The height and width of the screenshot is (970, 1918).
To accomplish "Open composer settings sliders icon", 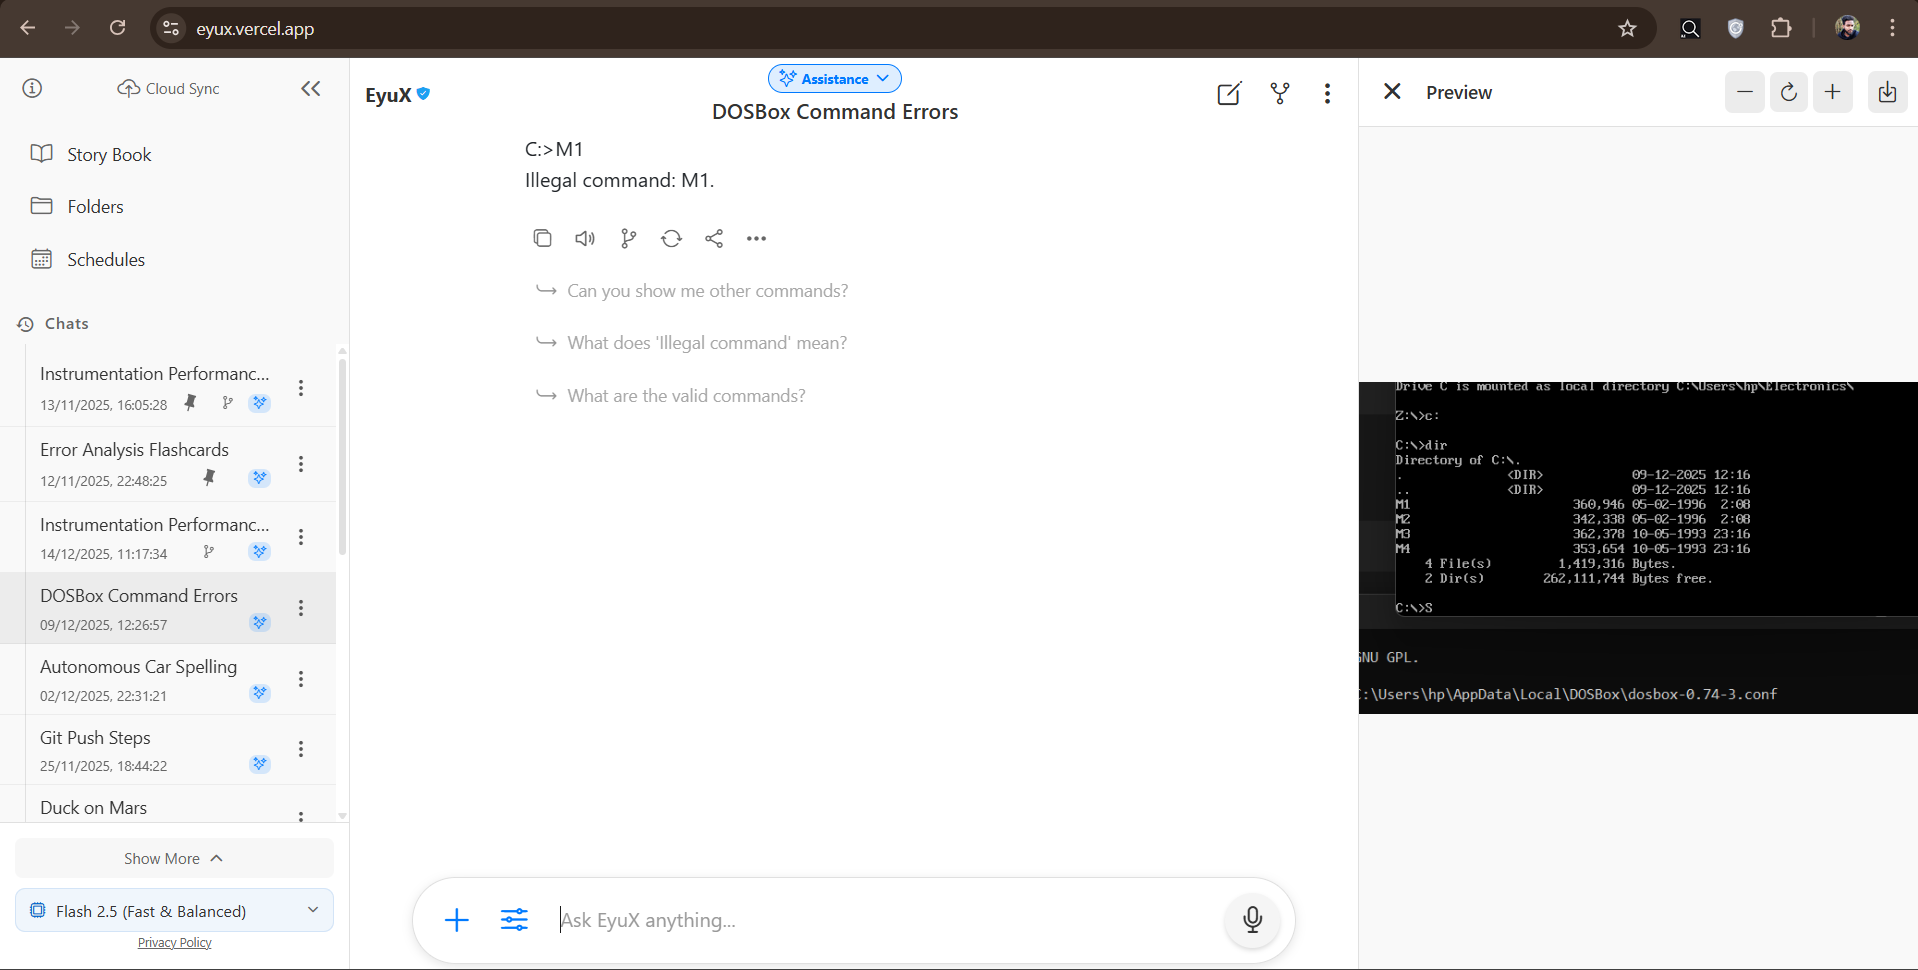I will [x=514, y=920].
